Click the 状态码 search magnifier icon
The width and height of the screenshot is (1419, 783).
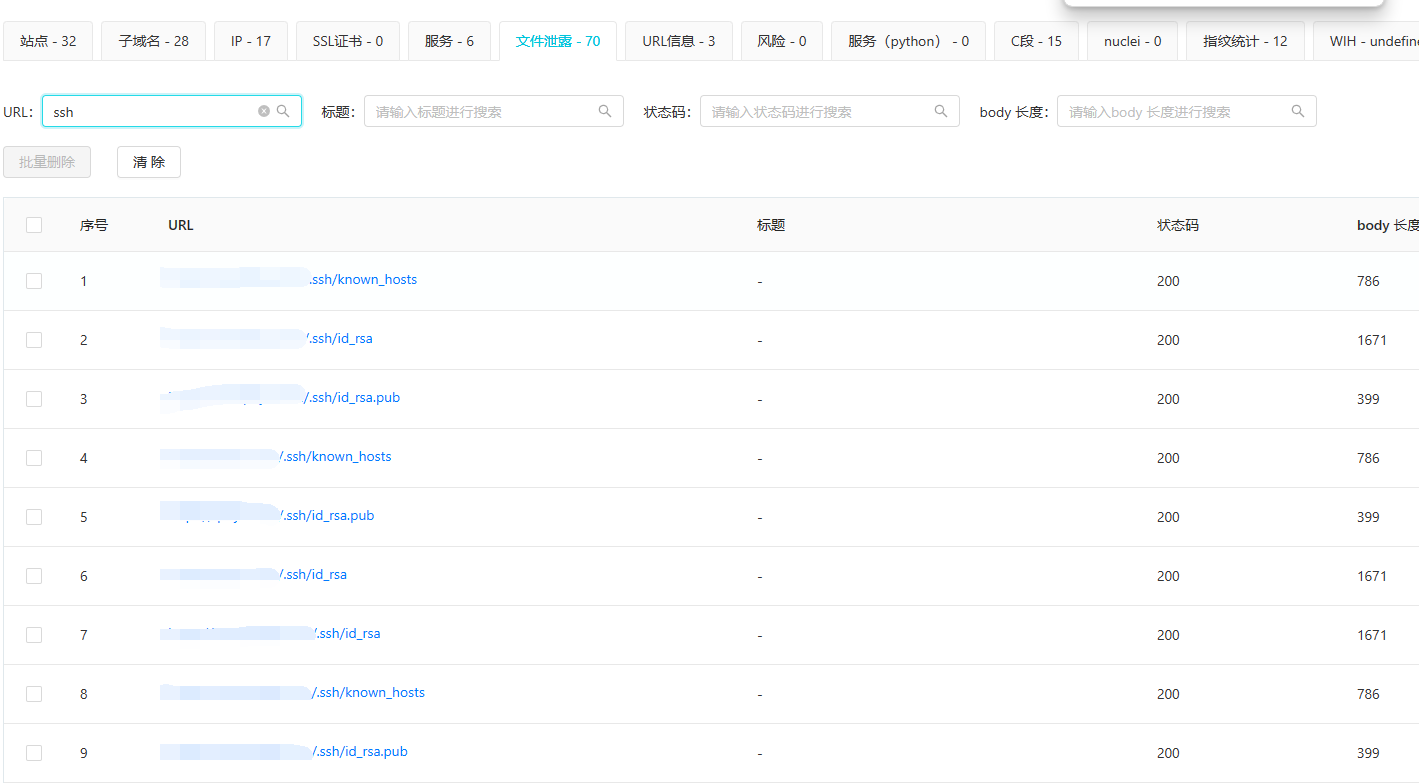tap(941, 111)
